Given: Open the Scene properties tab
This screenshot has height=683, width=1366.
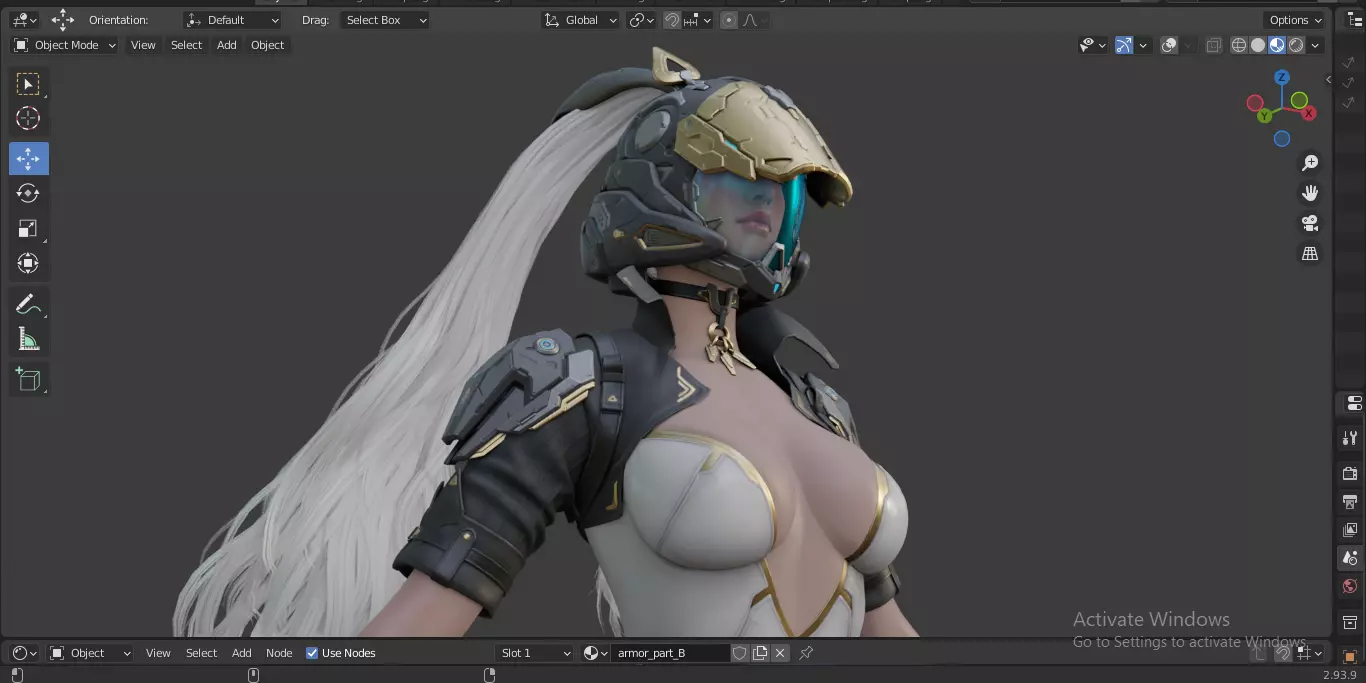Looking at the screenshot, I should [x=1350, y=558].
